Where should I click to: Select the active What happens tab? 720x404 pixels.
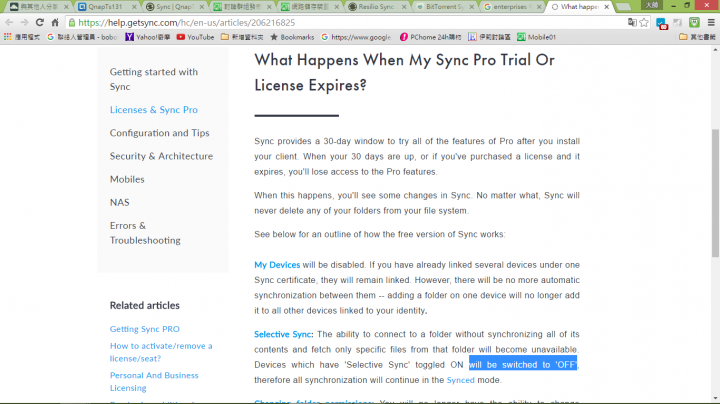point(579,7)
